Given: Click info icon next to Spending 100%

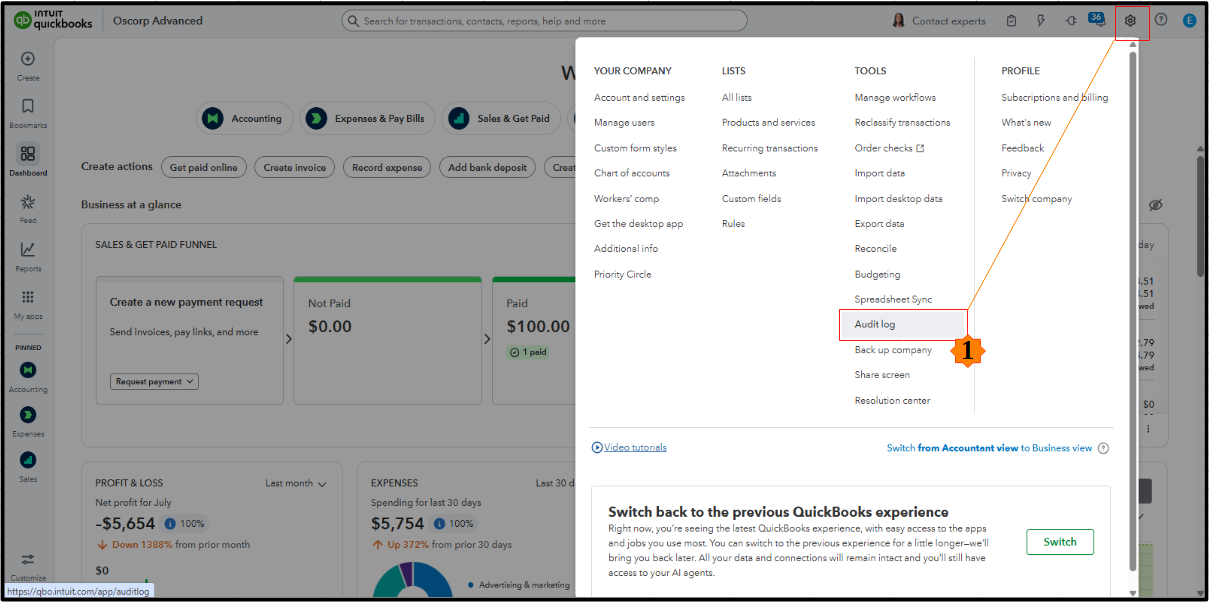Looking at the screenshot, I should pyautogui.click(x=439, y=523).
